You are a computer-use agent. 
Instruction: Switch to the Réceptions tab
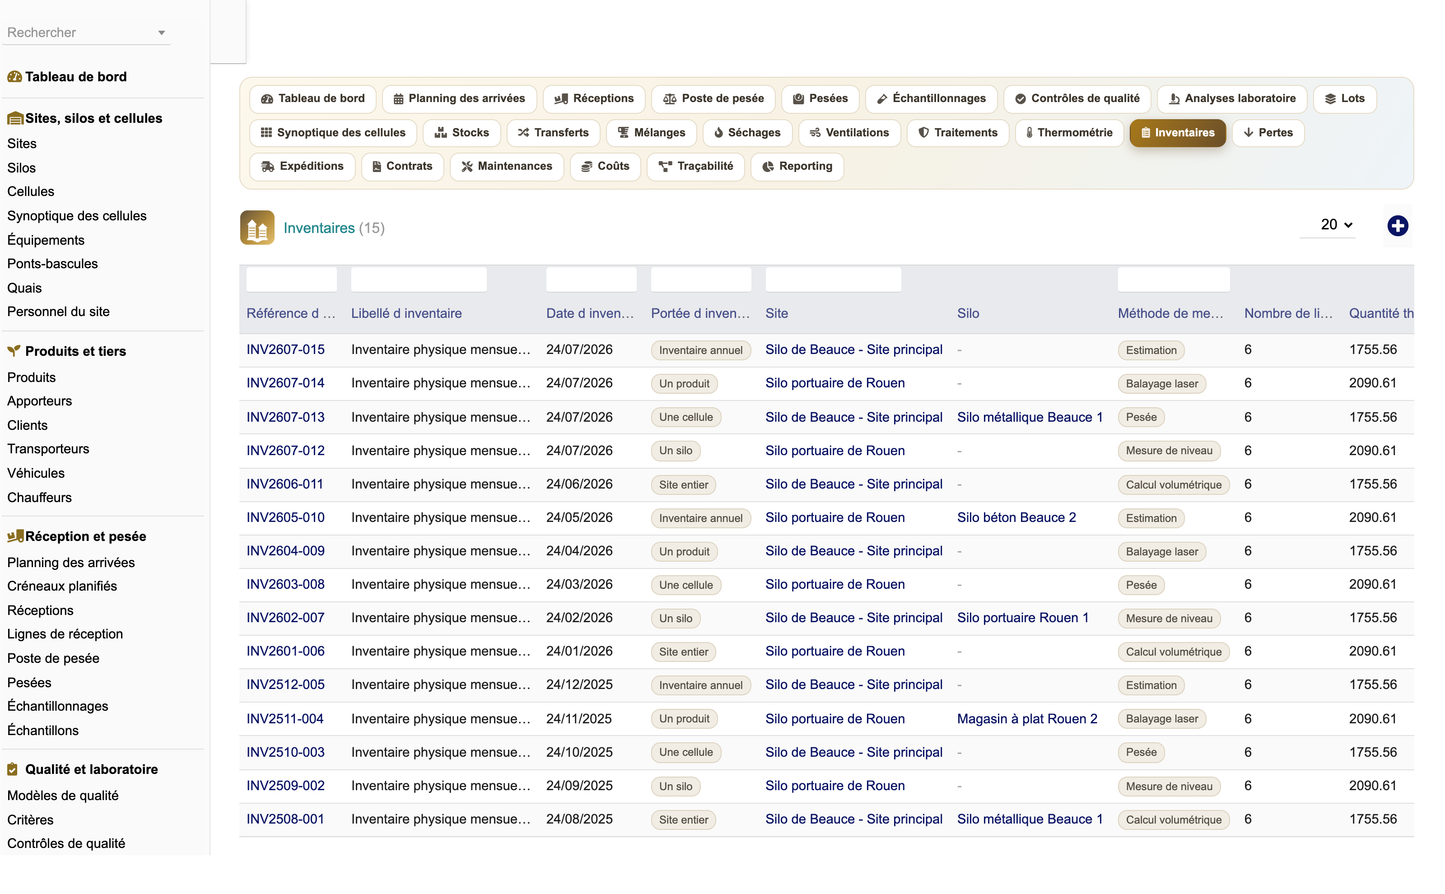594,99
